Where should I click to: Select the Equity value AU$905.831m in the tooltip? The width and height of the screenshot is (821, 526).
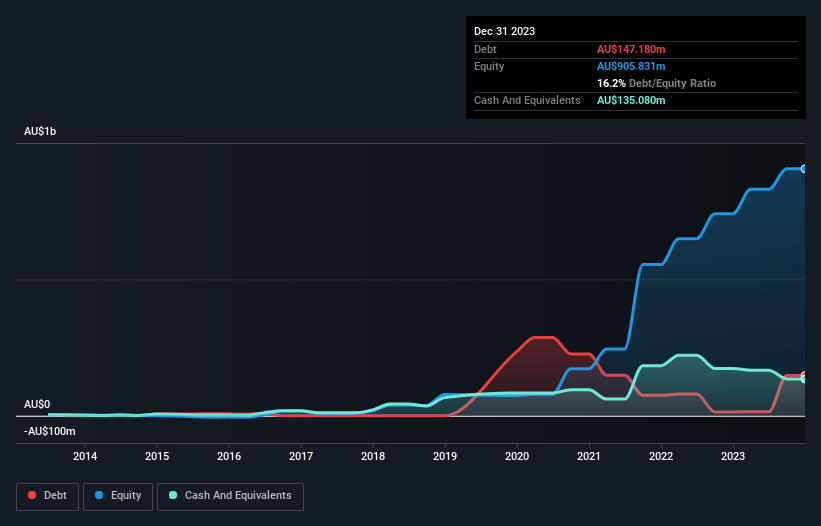[631, 66]
